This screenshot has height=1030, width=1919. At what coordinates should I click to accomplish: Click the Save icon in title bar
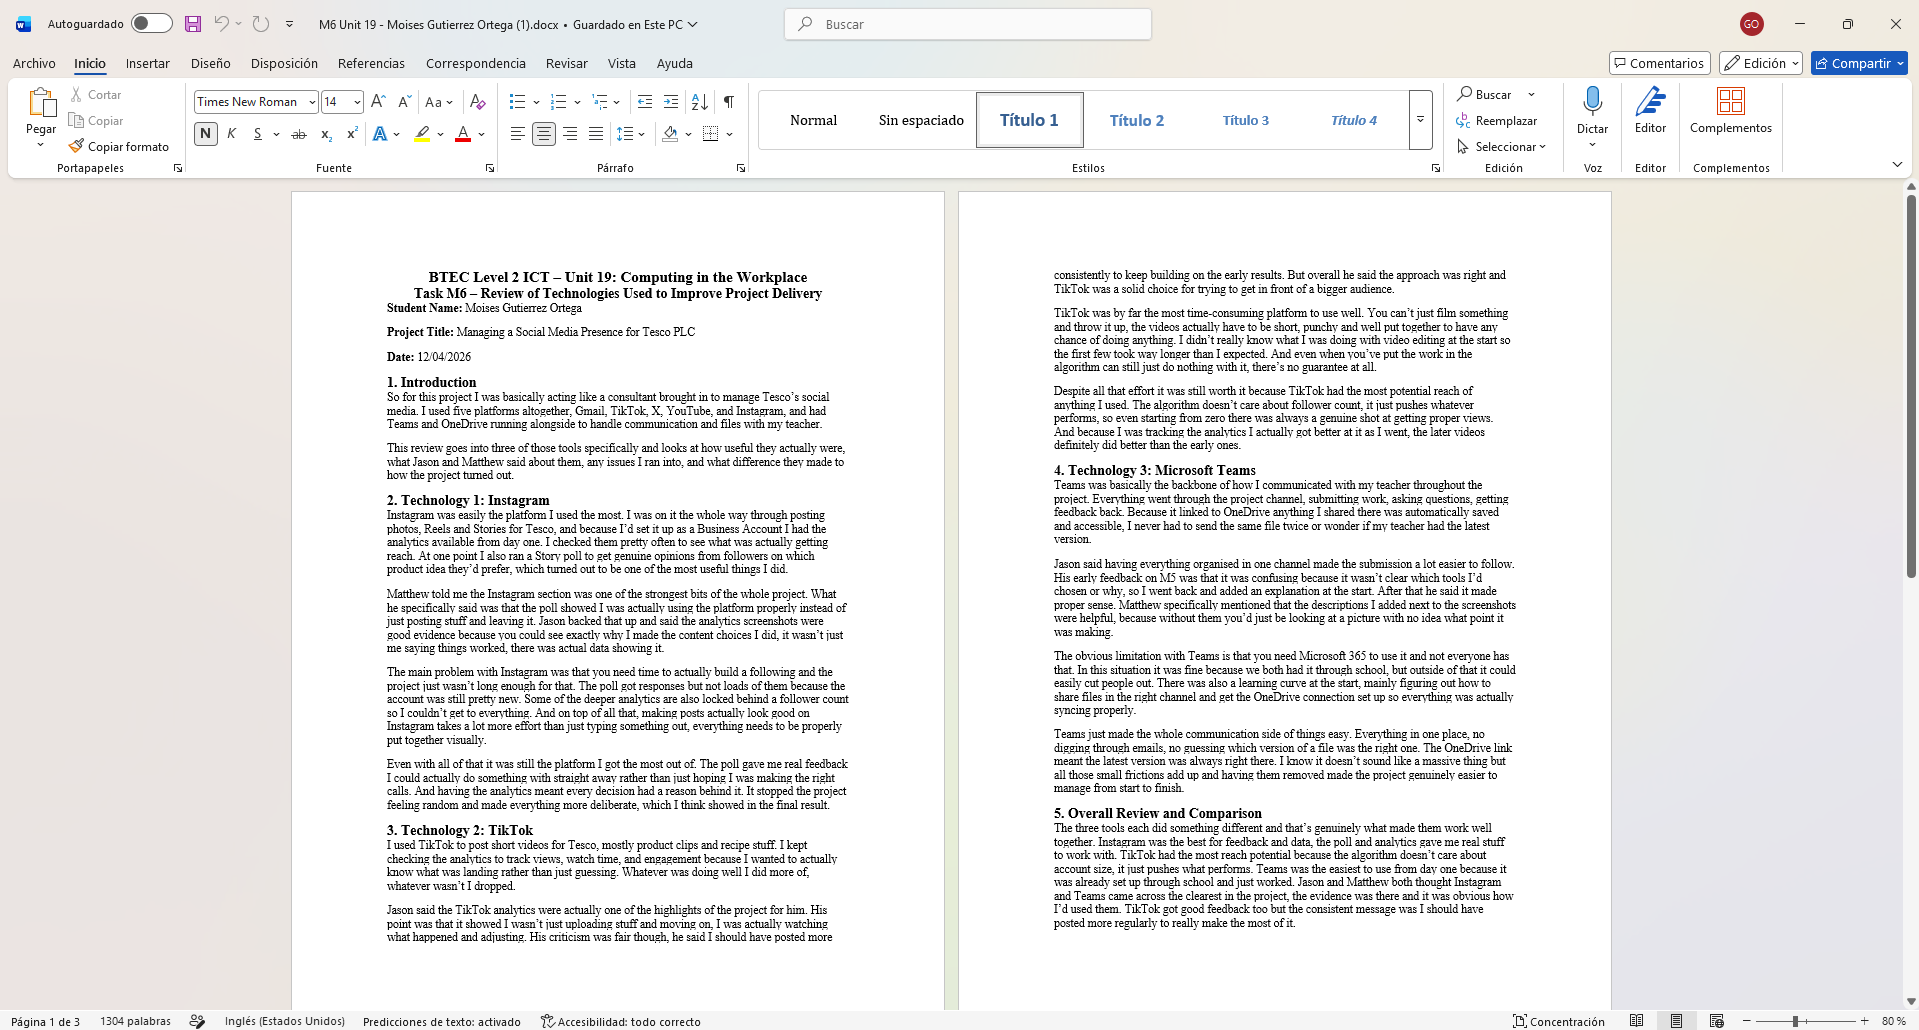(193, 24)
